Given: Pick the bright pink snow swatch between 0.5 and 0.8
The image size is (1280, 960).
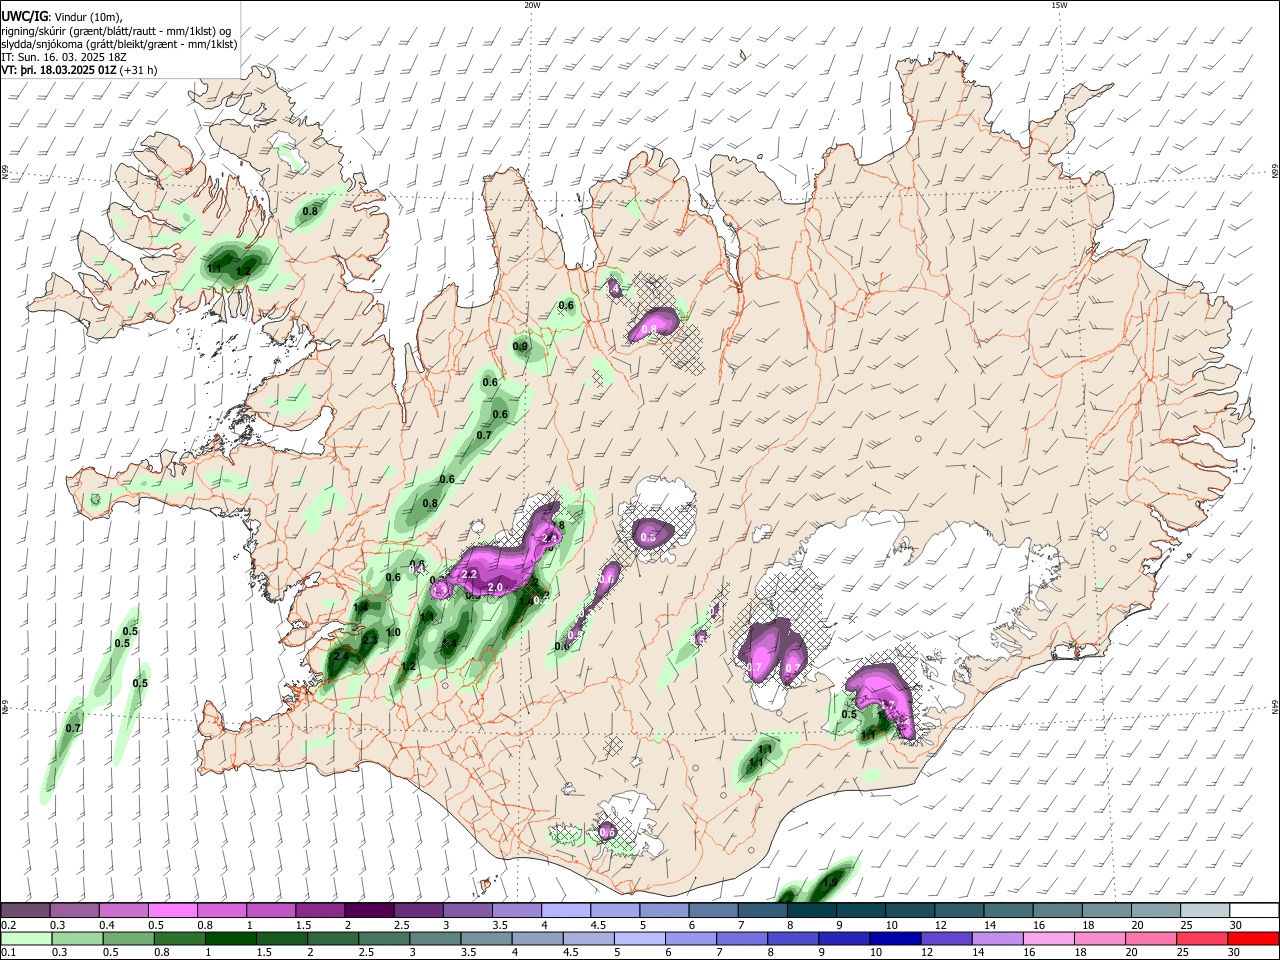Looking at the screenshot, I should [x=173, y=910].
